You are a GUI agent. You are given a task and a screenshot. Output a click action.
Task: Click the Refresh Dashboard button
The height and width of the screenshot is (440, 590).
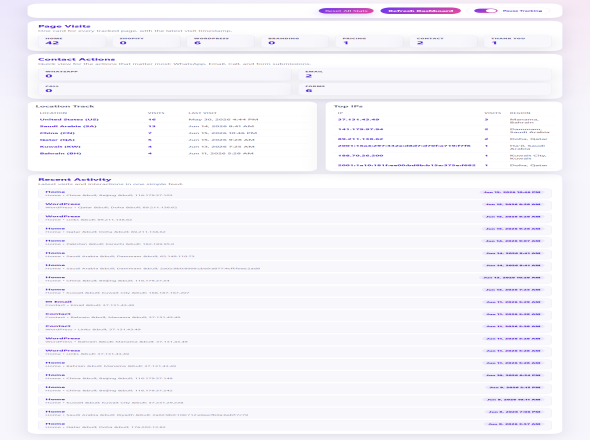420,11
